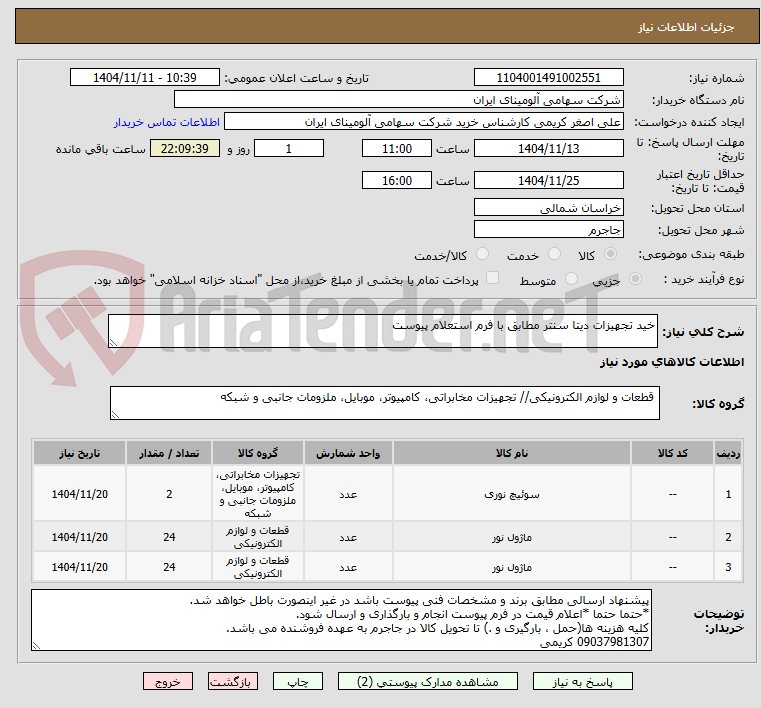Click unit عدد in row 2
The height and width of the screenshot is (708, 761).
[x=348, y=537]
